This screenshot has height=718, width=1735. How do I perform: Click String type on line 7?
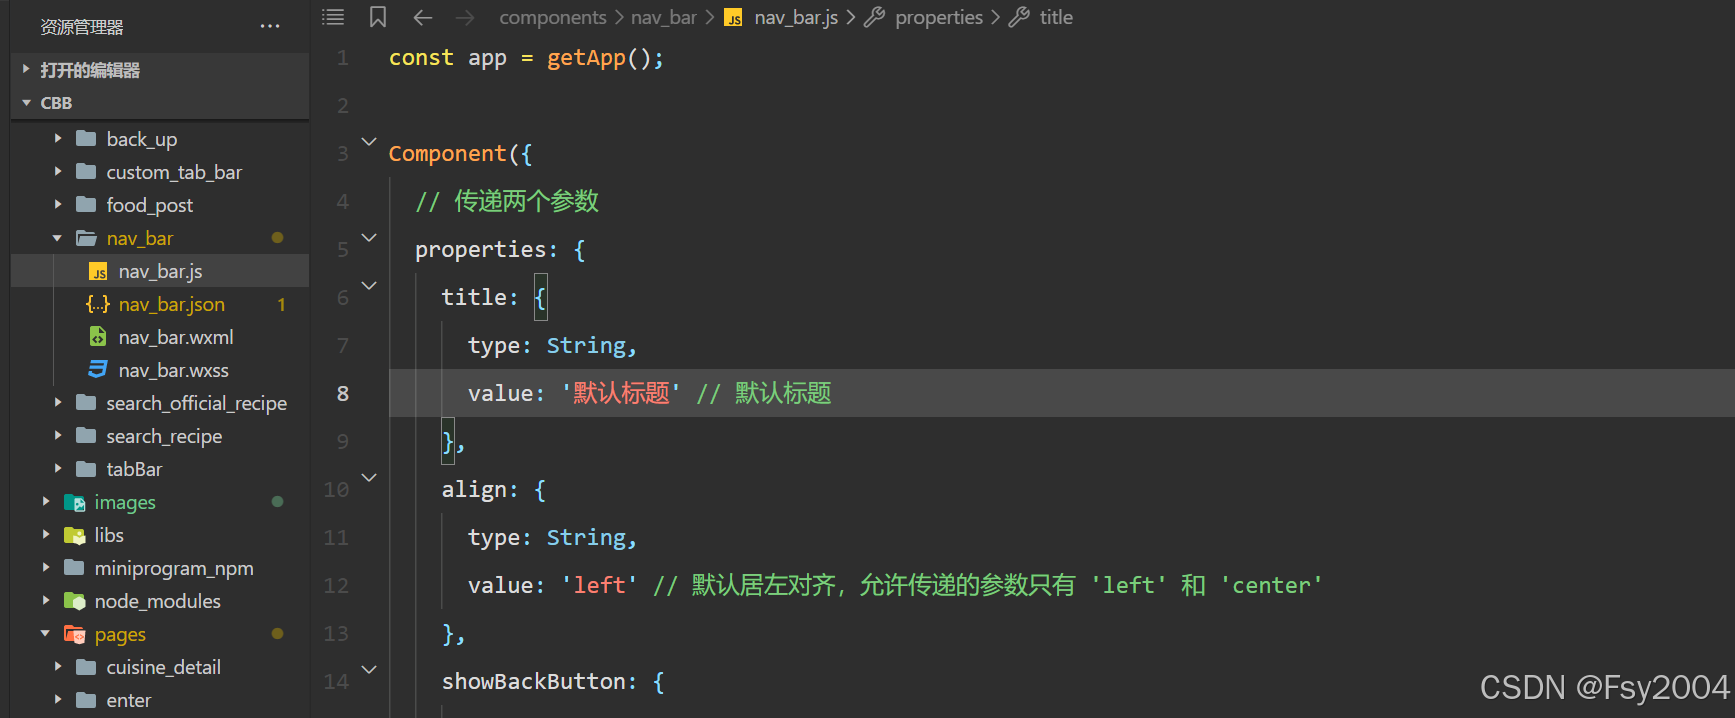586,345
